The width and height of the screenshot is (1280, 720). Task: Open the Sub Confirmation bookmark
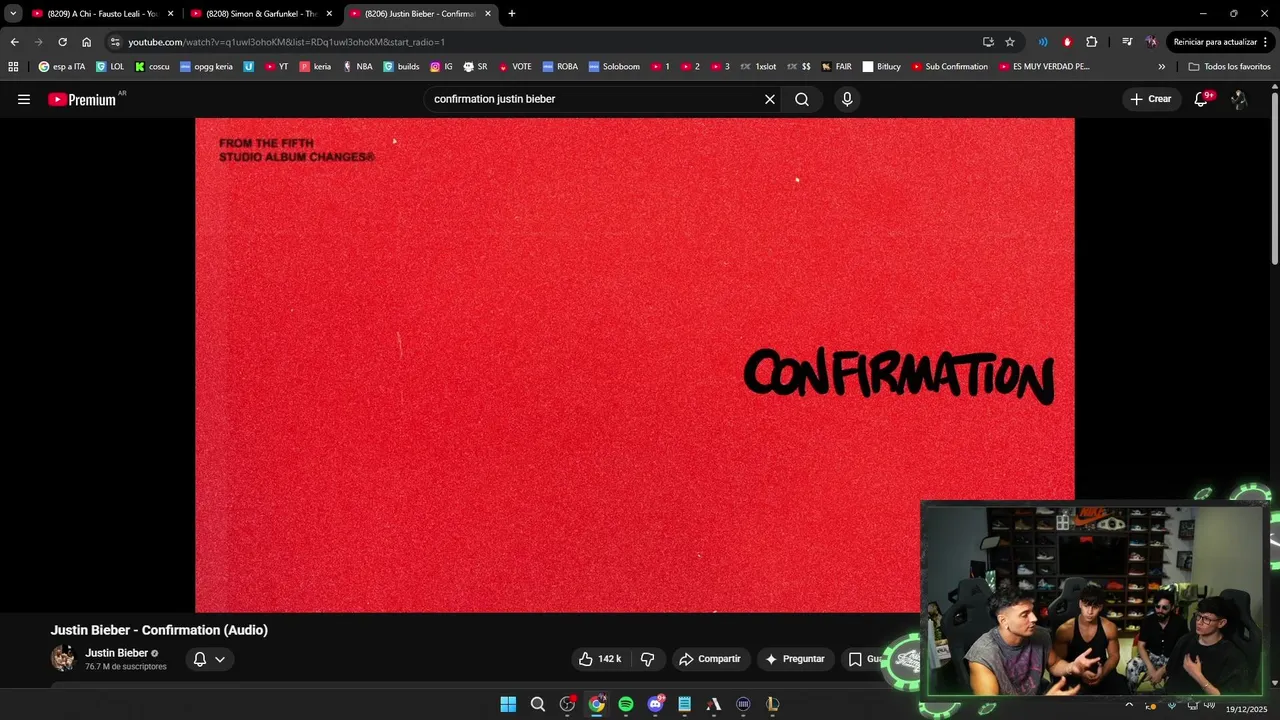click(949, 67)
